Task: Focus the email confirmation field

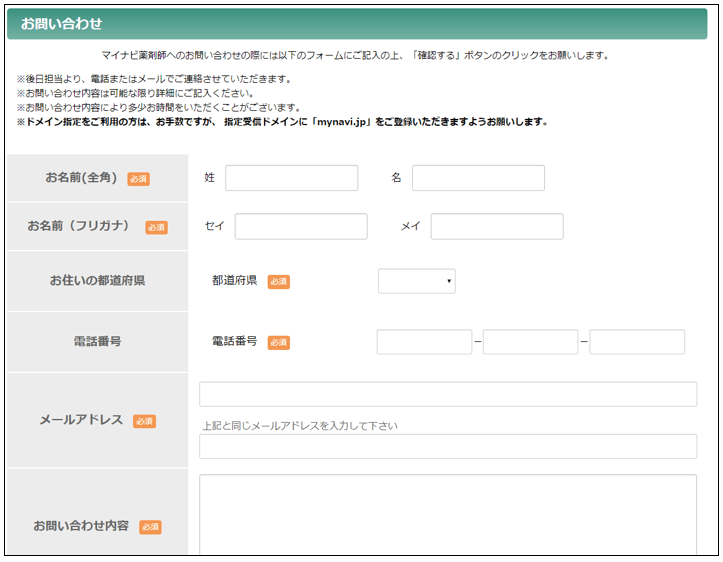Action: click(448, 446)
